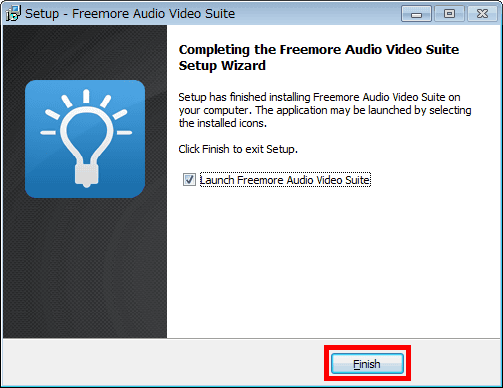Minimize the Setup window
The height and width of the screenshot is (388, 503).
coord(416,14)
